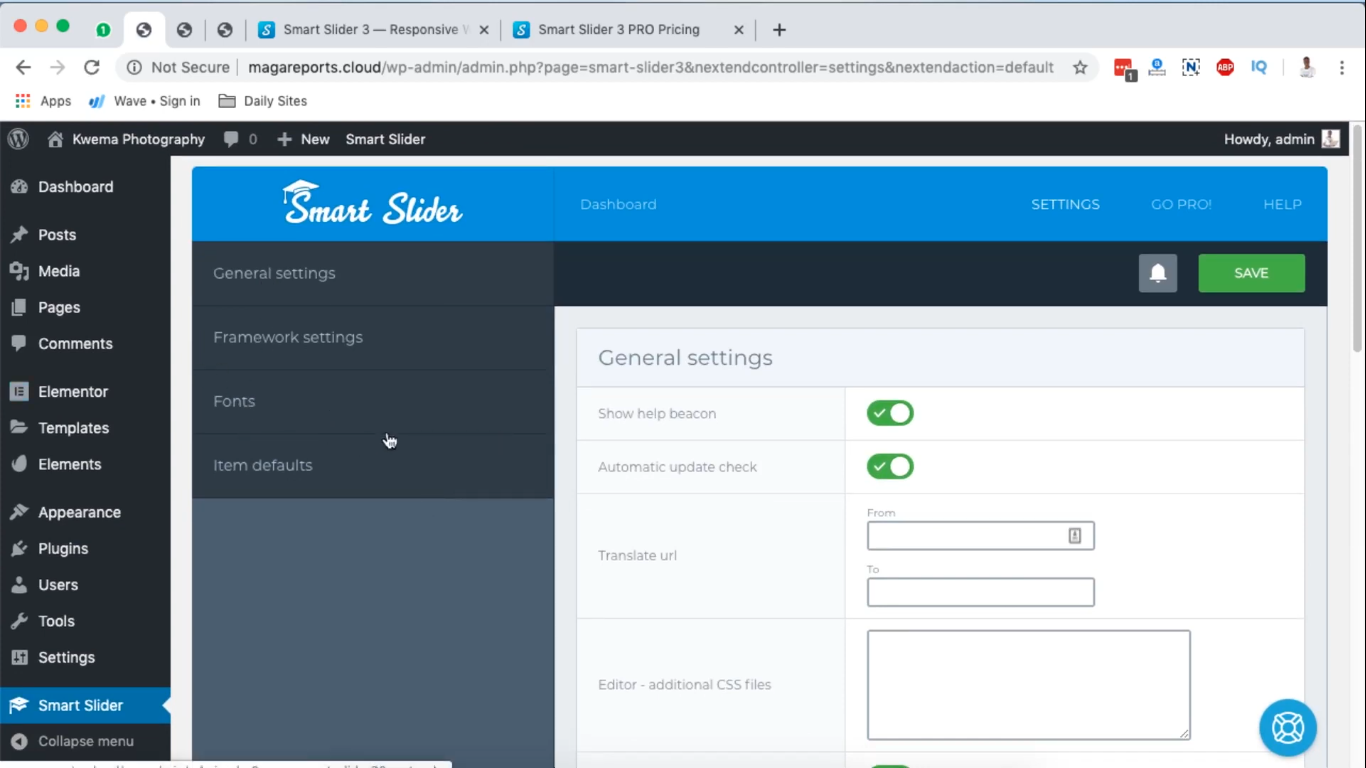Toggle Show help beacon switch
Screen dimensions: 1366x768
point(890,413)
